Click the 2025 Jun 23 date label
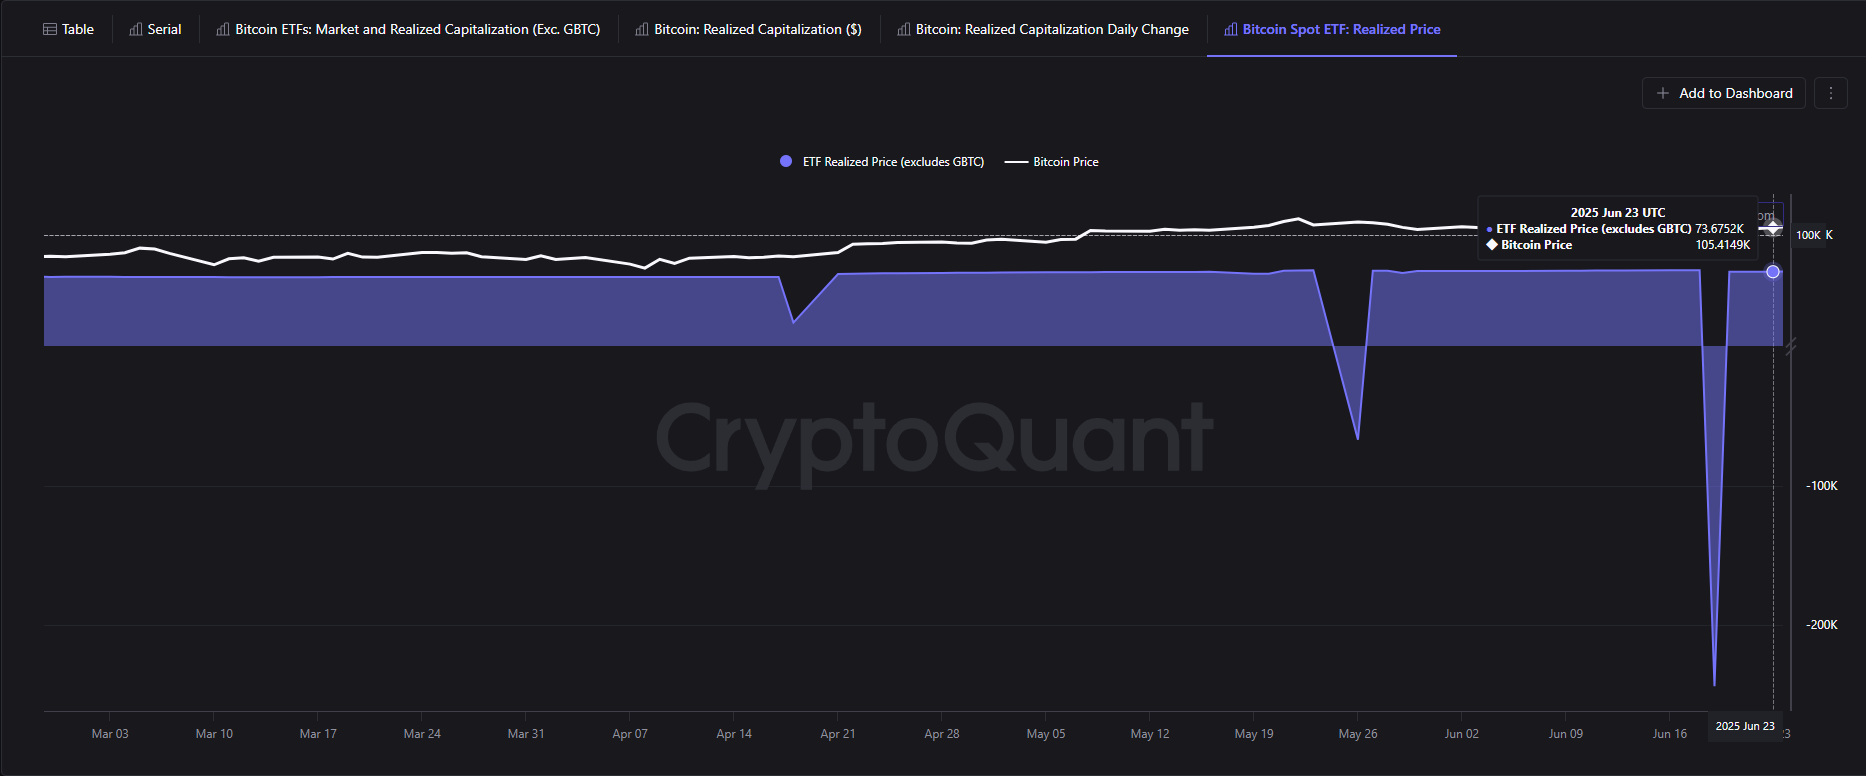This screenshot has width=1866, height=776. coord(1745,726)
